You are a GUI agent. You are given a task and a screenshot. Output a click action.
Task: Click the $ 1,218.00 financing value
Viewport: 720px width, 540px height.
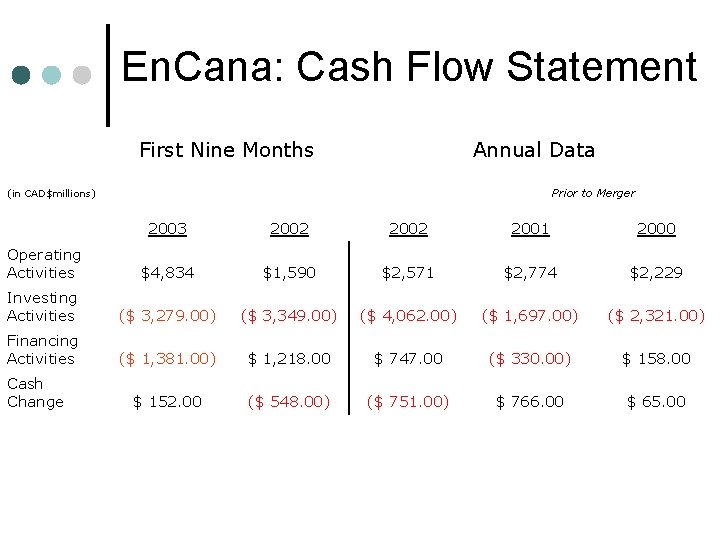[x=289, y=359]
